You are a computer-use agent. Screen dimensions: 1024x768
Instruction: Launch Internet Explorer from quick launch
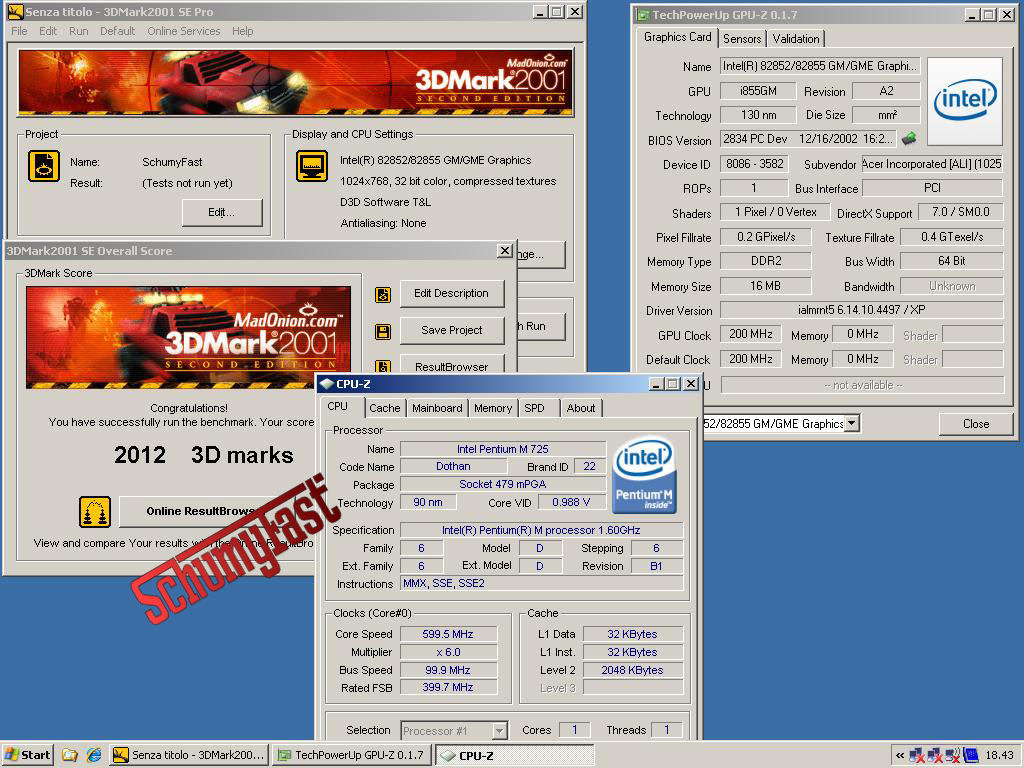pos(94,755)
